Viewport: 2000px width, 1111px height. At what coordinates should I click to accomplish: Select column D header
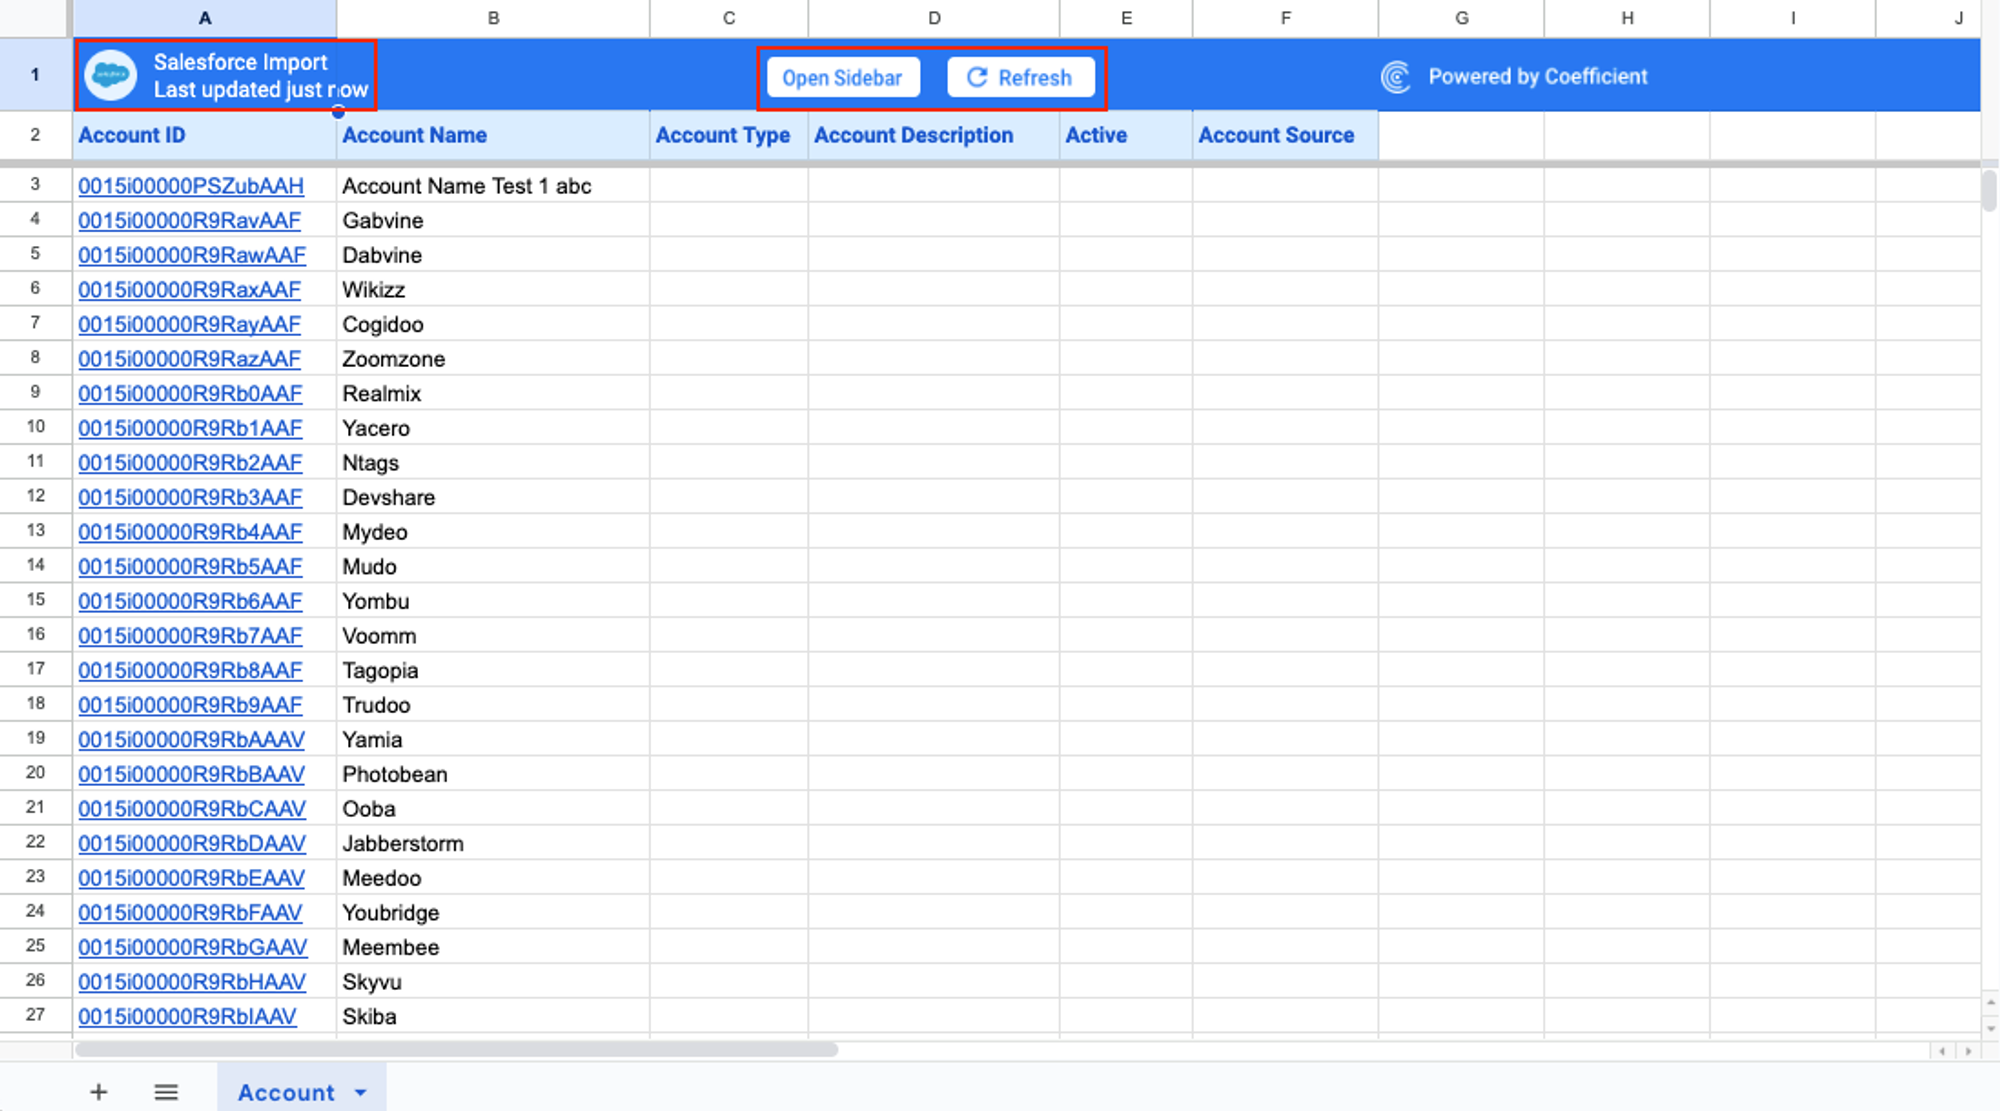[x=934, y=18]
